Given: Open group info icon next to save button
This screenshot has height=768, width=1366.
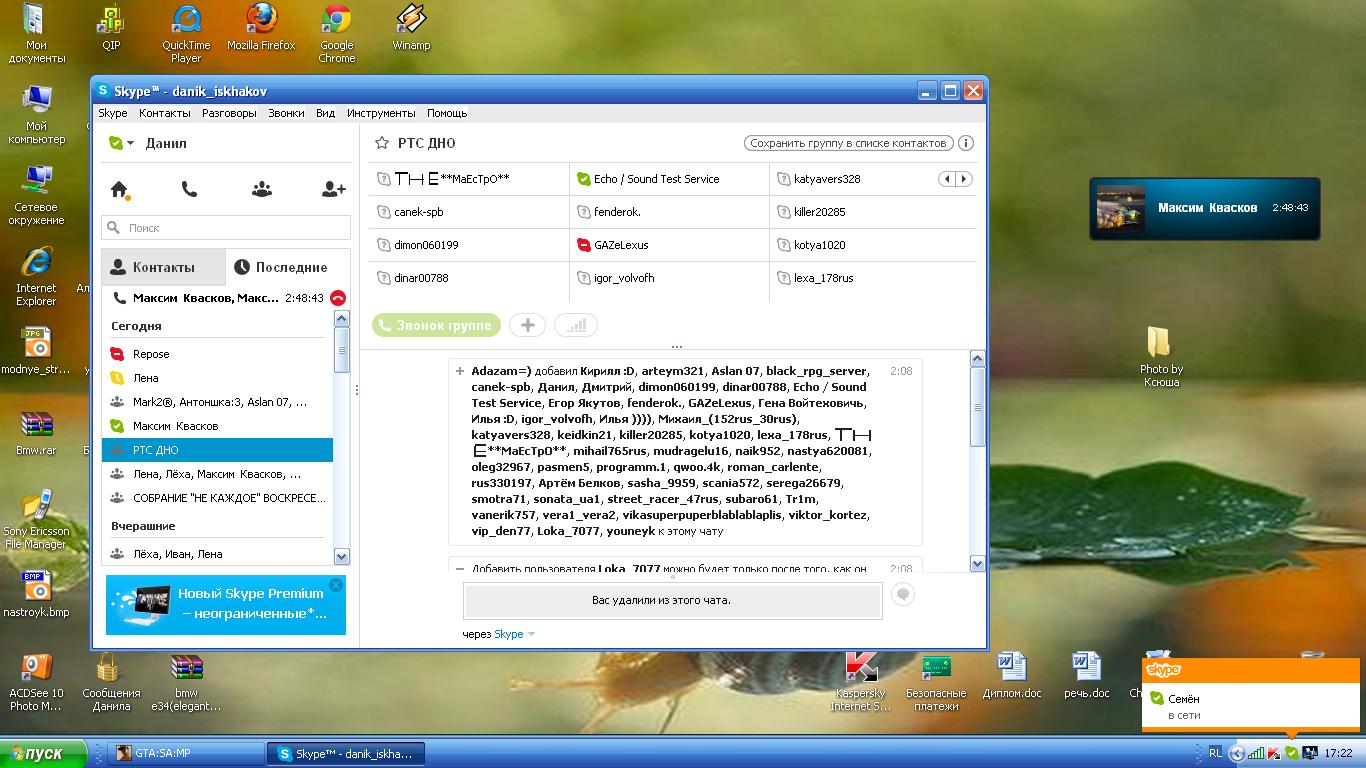Looking at the screenshot, I should [x=966, y=143].
